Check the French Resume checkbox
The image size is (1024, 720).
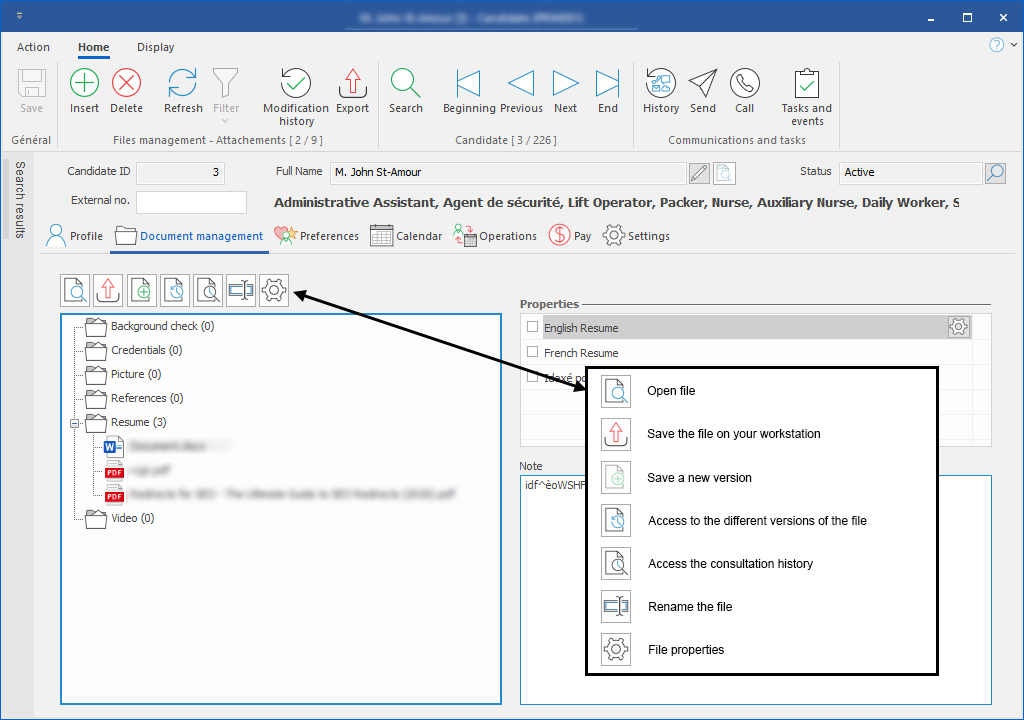(x=532, y=352)
